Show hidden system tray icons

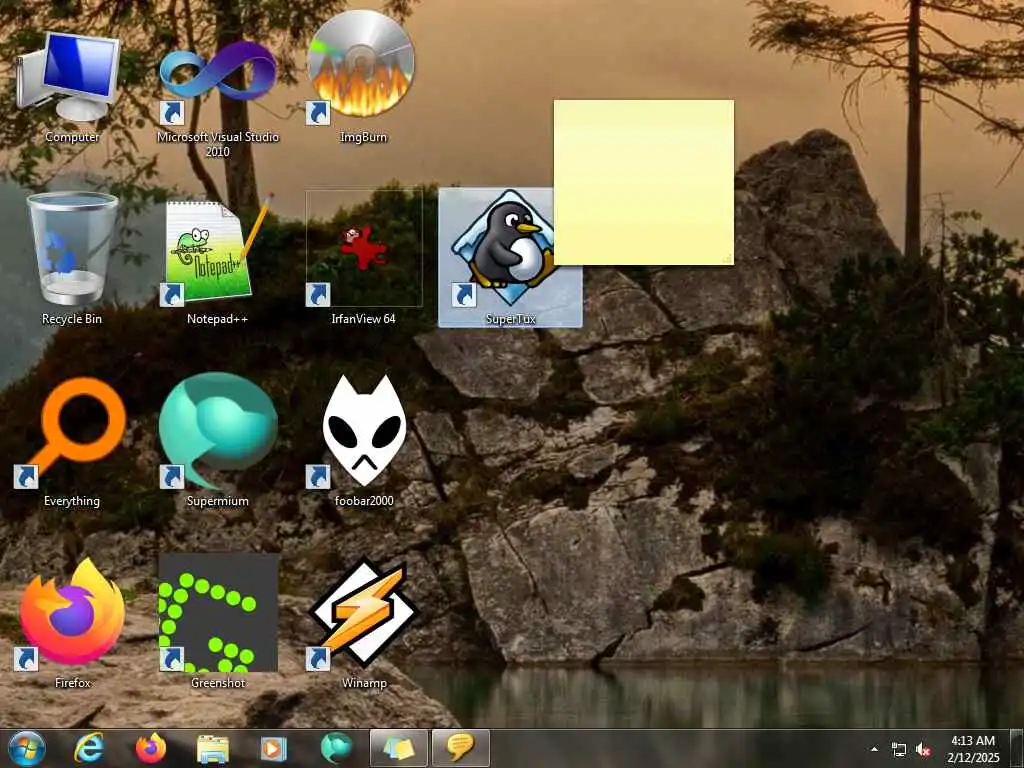tap(874, 749)
